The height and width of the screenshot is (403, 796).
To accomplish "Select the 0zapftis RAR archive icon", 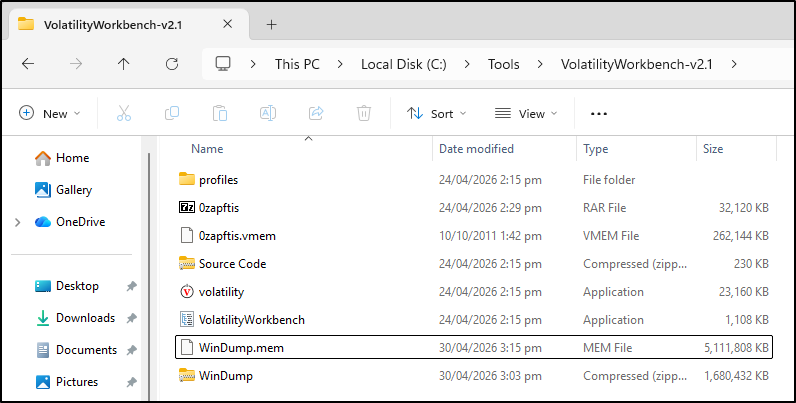I will coord(187,207).
